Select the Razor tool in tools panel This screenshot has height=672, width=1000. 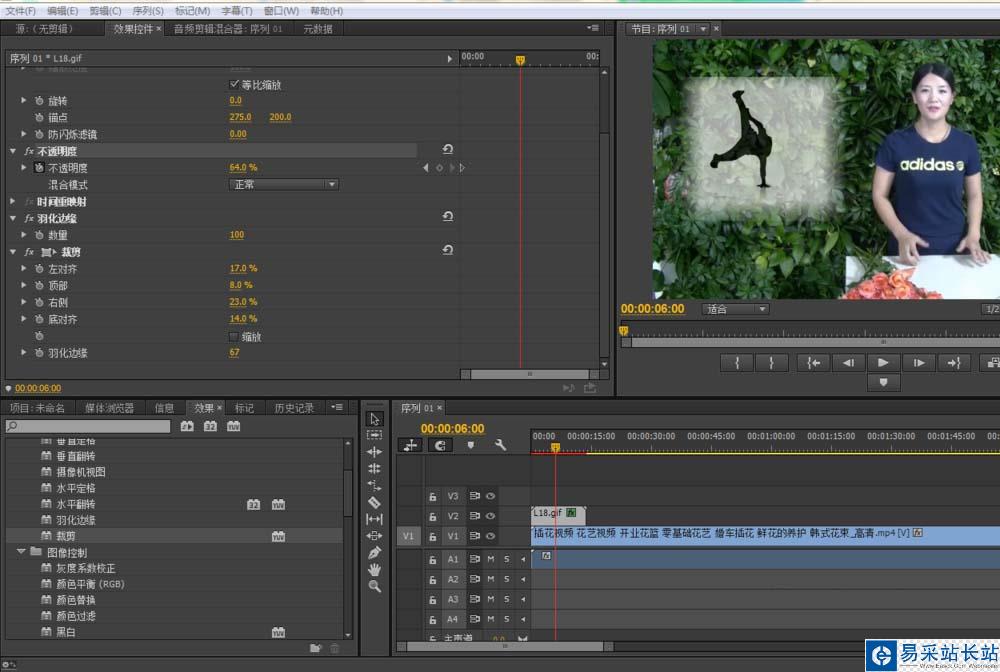point(374,502)
